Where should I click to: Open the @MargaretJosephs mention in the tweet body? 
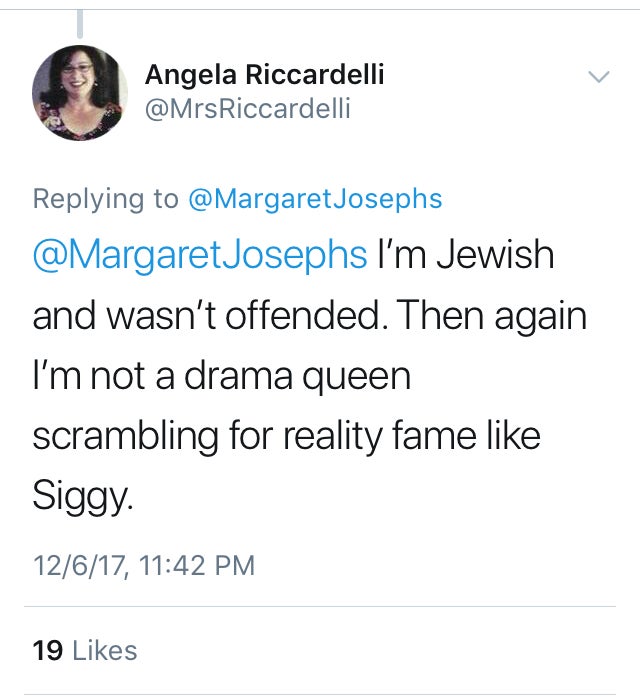click(200, 255)
